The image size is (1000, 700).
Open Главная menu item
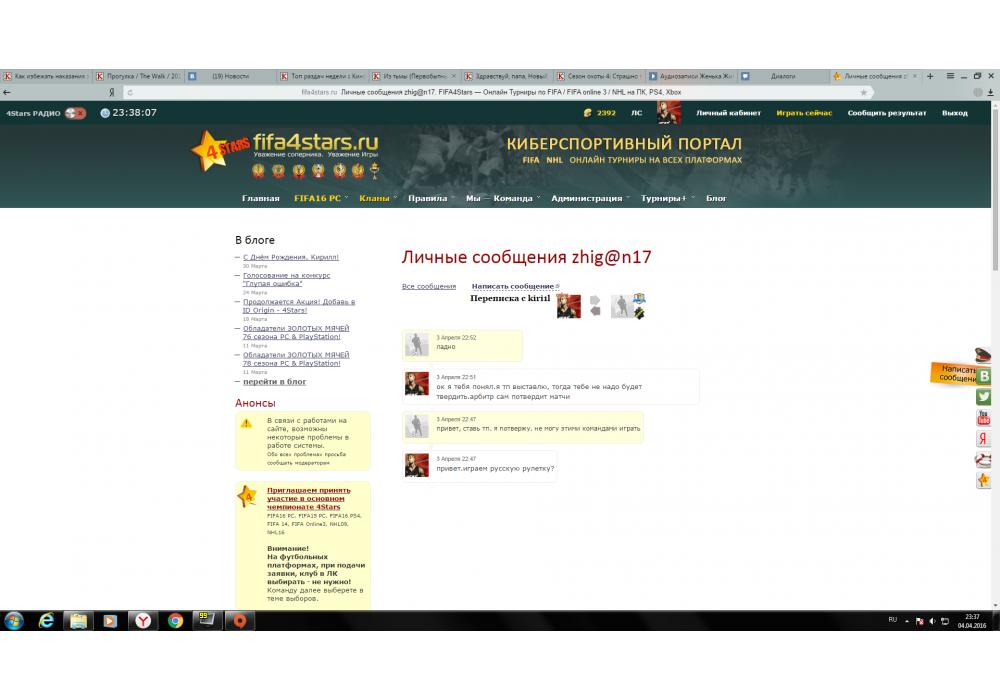[260, 198]
